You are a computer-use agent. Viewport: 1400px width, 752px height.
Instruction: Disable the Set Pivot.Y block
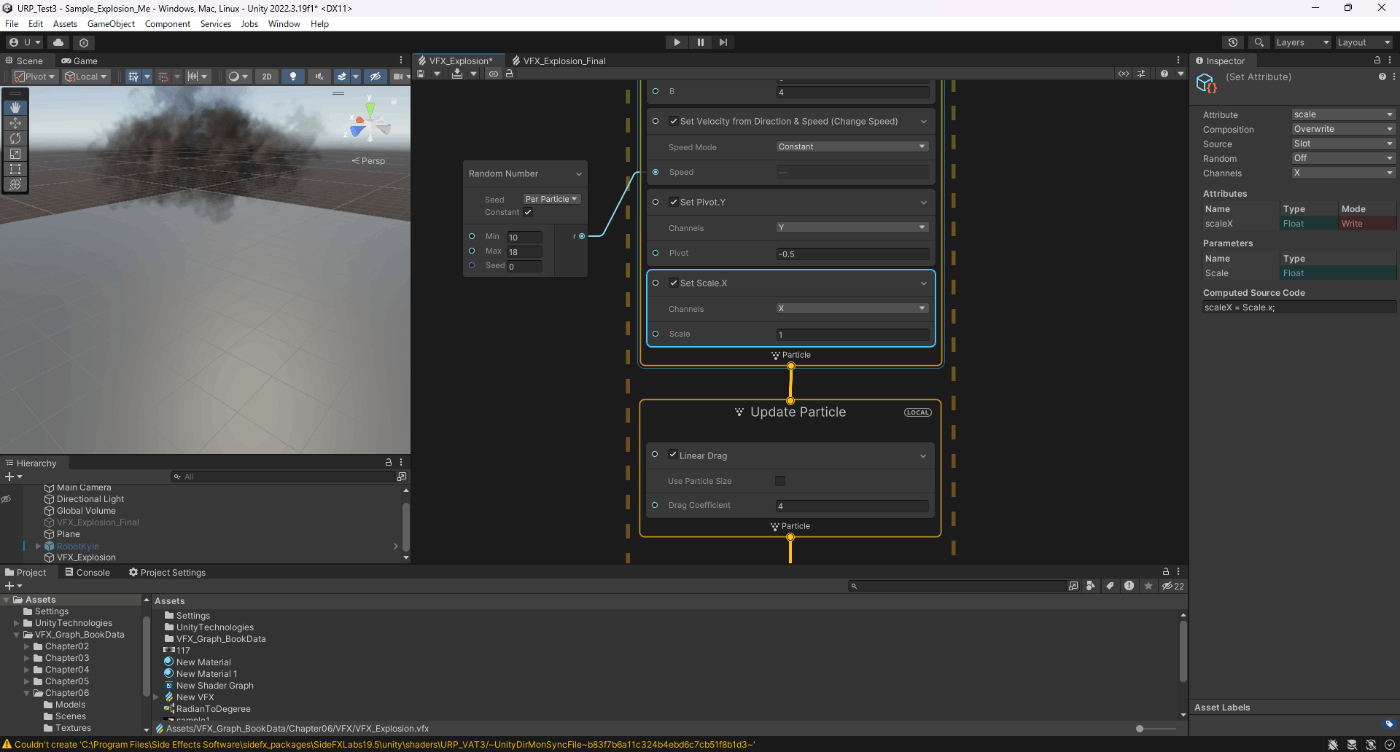[674, 202]
